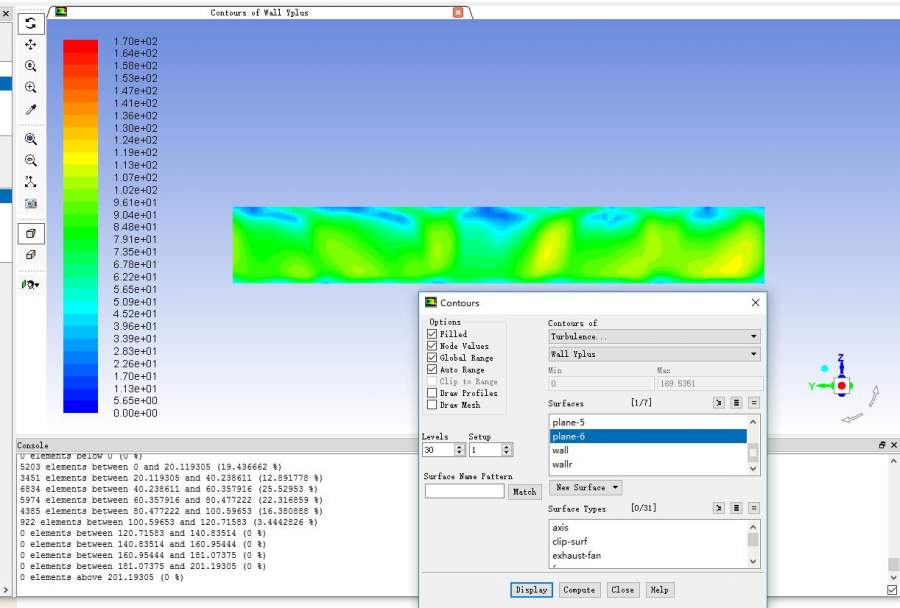Close the Contours of Wall Yplus tab
The image size is (900, 608).
[458, 12]
